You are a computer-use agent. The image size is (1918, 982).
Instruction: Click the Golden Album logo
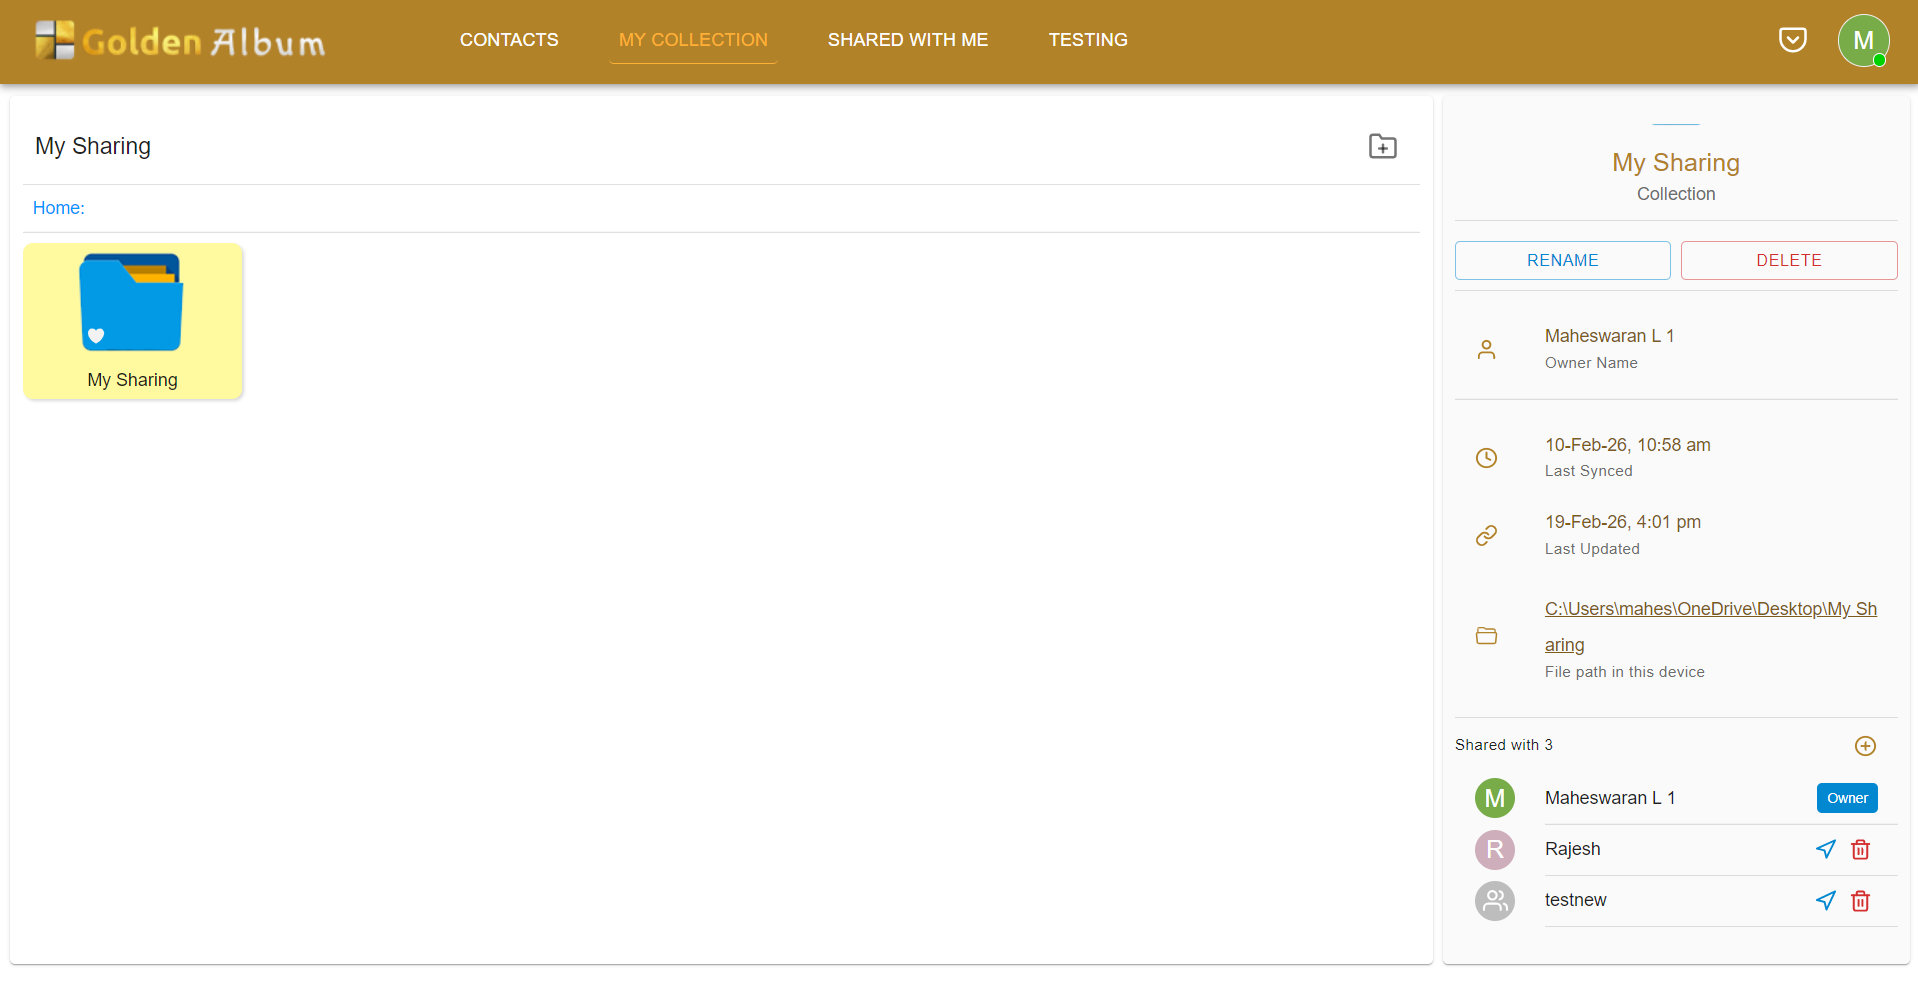[180, 41]
